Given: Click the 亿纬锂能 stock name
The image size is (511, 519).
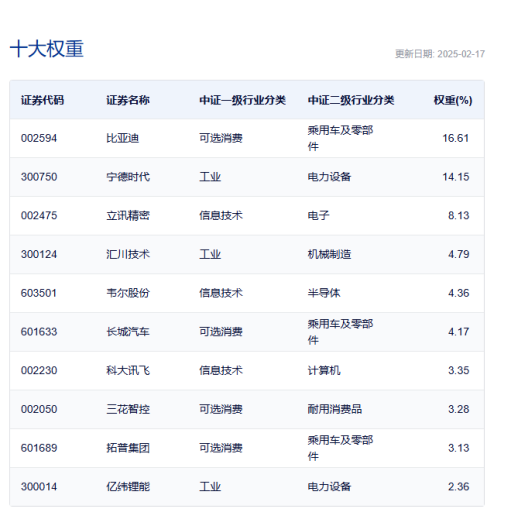Looking at the screenshot, I should pos(128,487).
